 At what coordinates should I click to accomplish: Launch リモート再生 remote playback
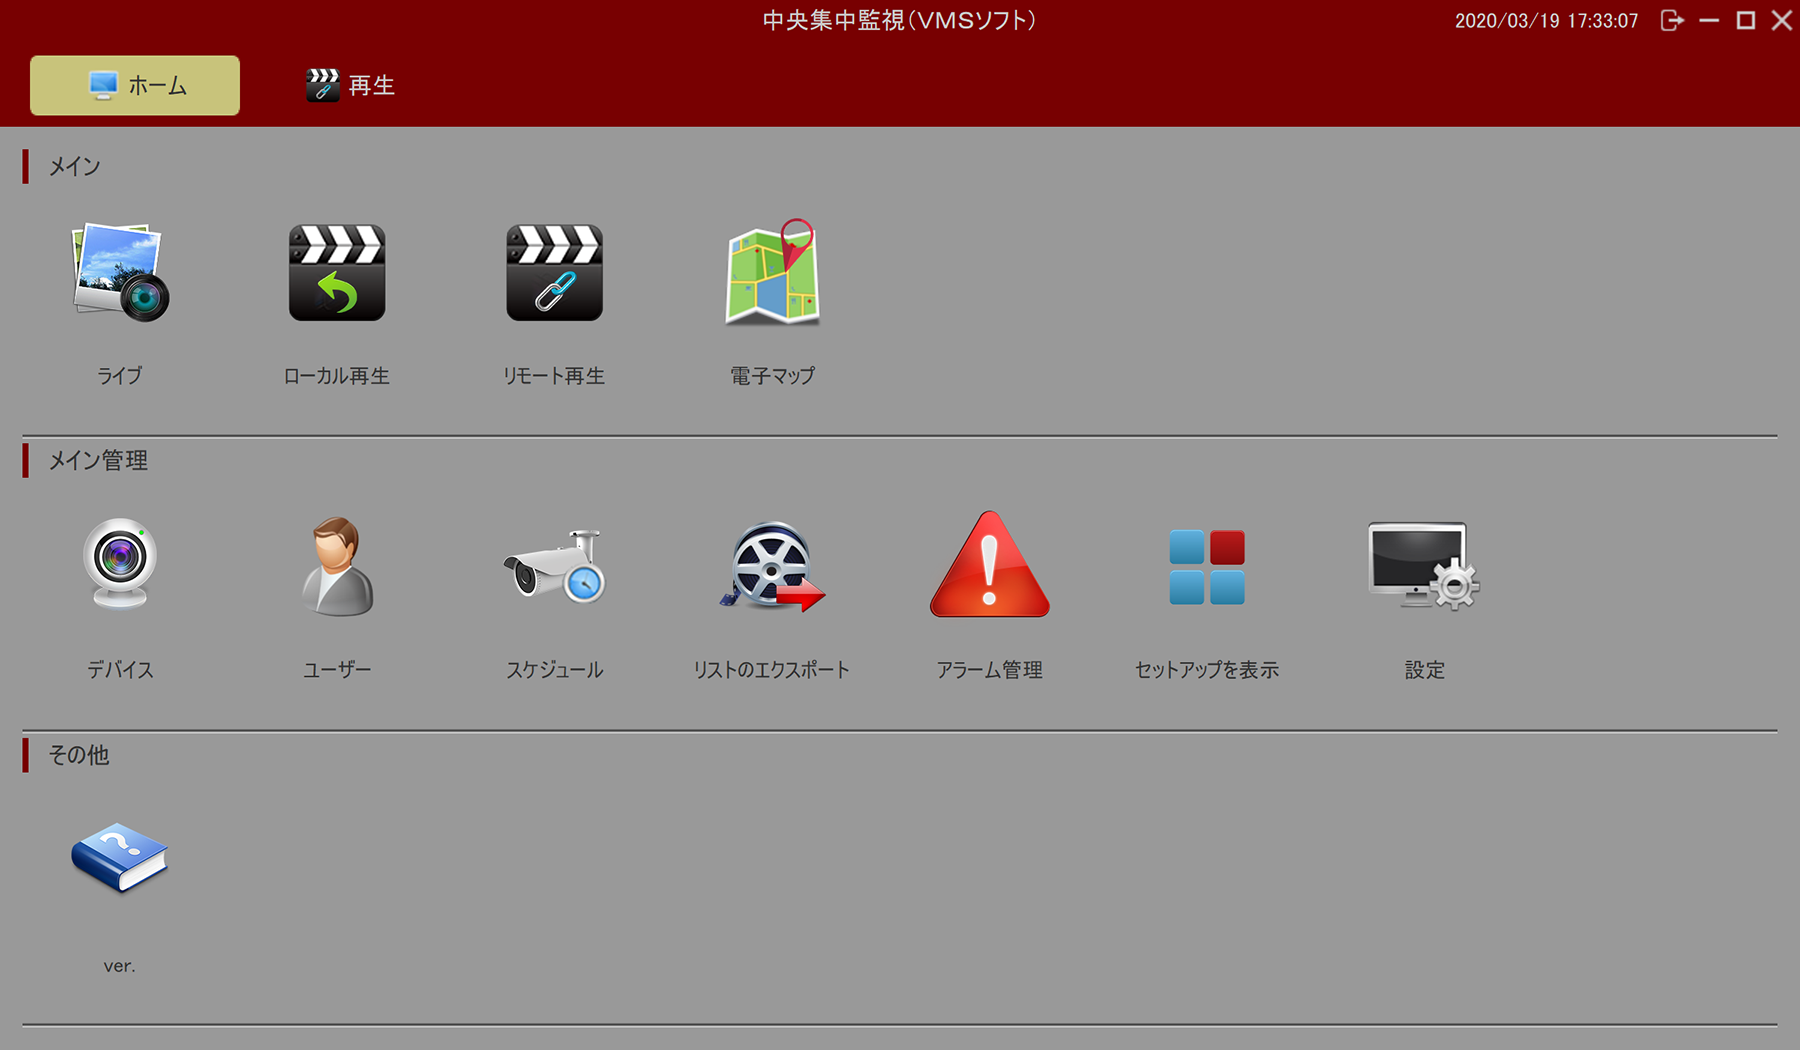(554, 272)
